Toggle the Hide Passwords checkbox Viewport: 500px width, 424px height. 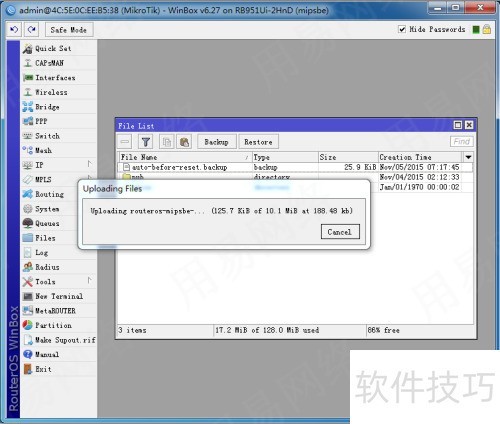(402, 29)
